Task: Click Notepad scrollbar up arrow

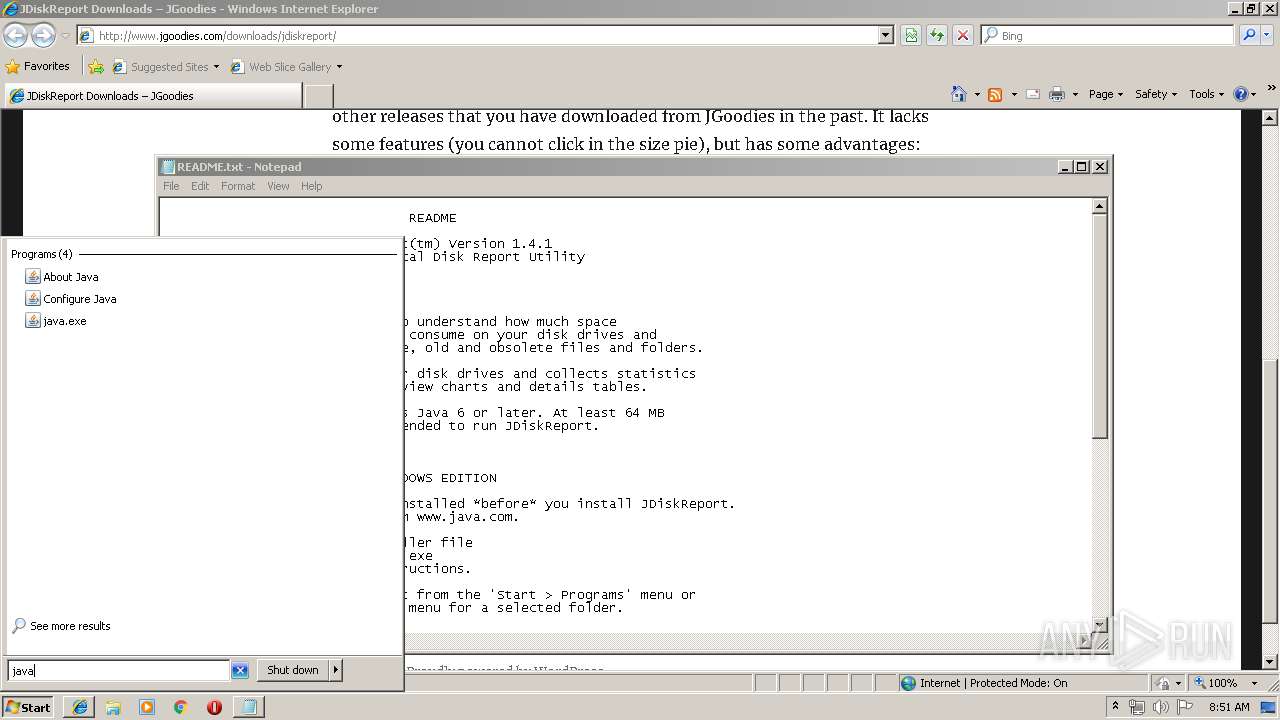Action: 1099,206
